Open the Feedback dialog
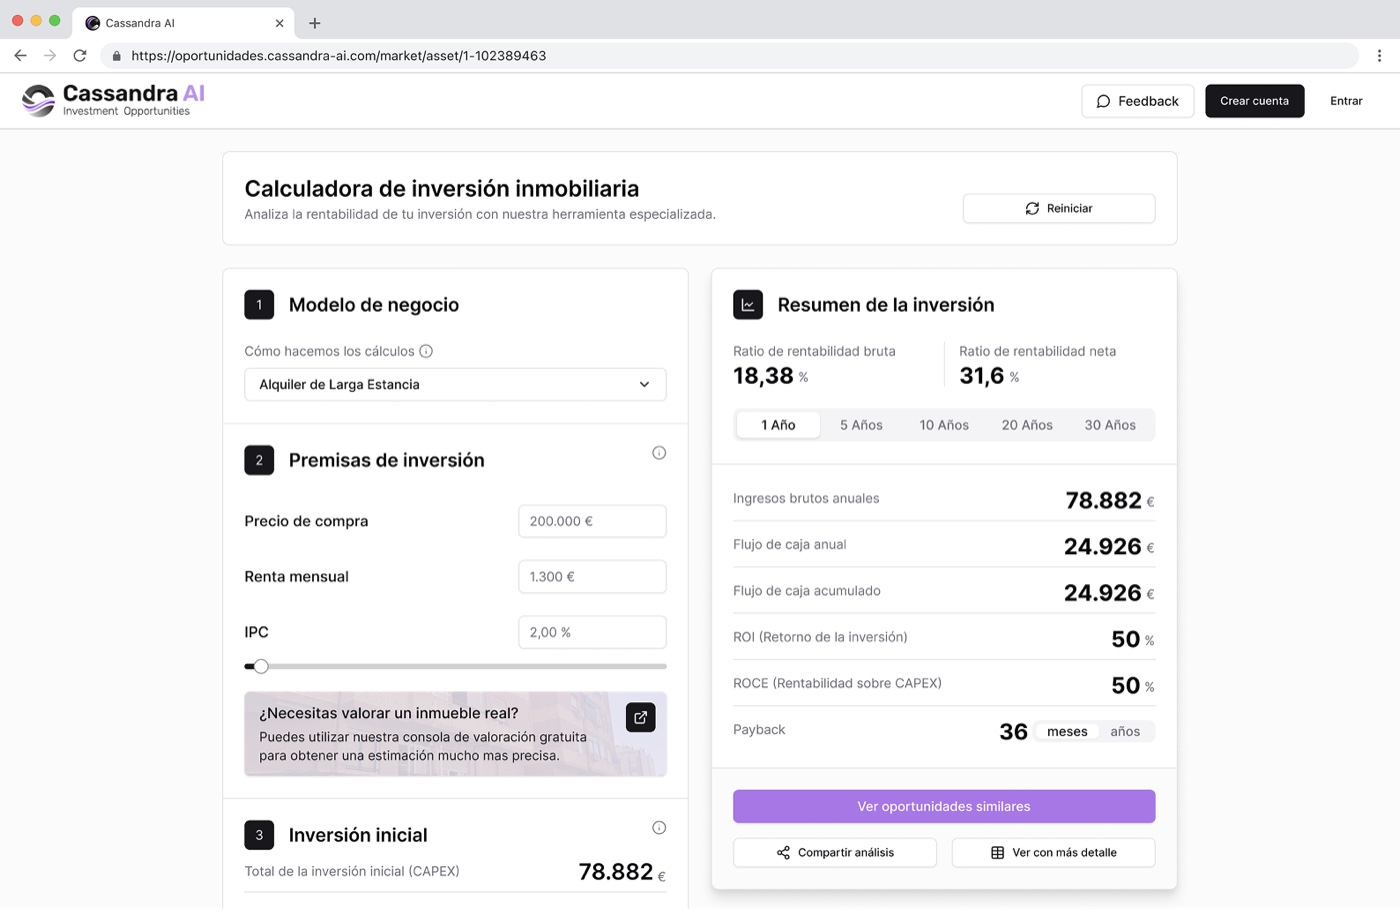Viewport: 1400px width, 923px height. click(x=1137, y=101)
